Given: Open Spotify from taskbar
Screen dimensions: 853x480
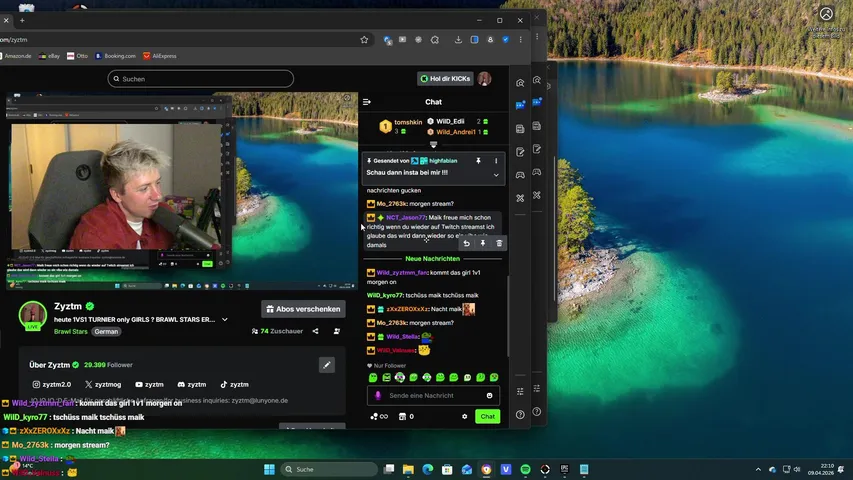Looking at the screenshot, I should coord(526,469).
